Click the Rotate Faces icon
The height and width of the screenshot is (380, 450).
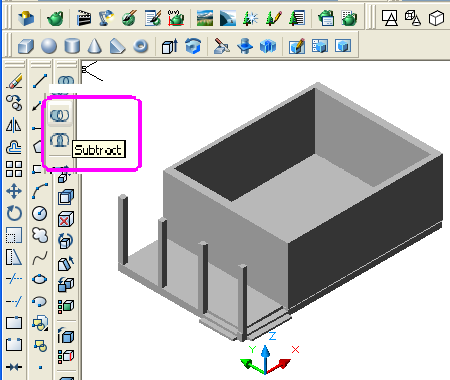click(66, 241)
